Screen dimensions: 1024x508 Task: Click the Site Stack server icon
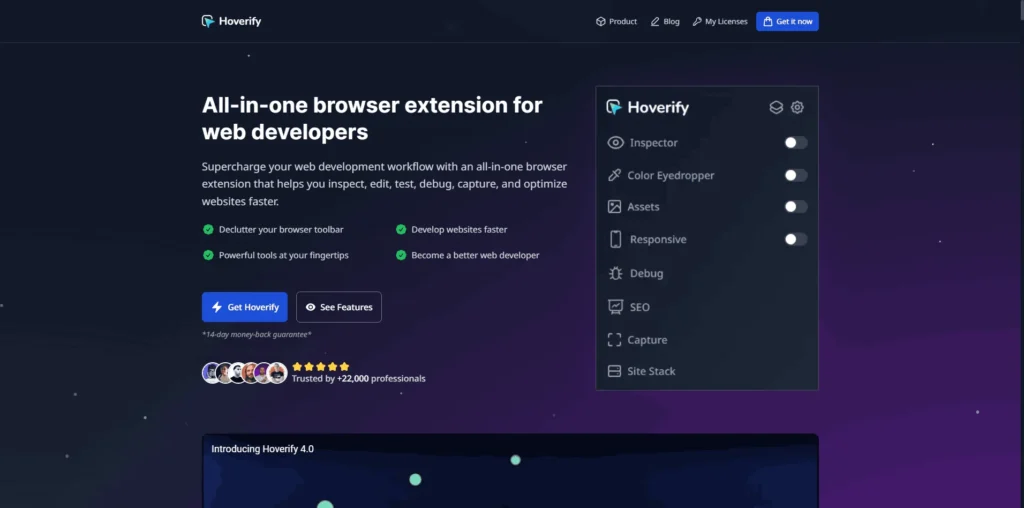(614, 371)
